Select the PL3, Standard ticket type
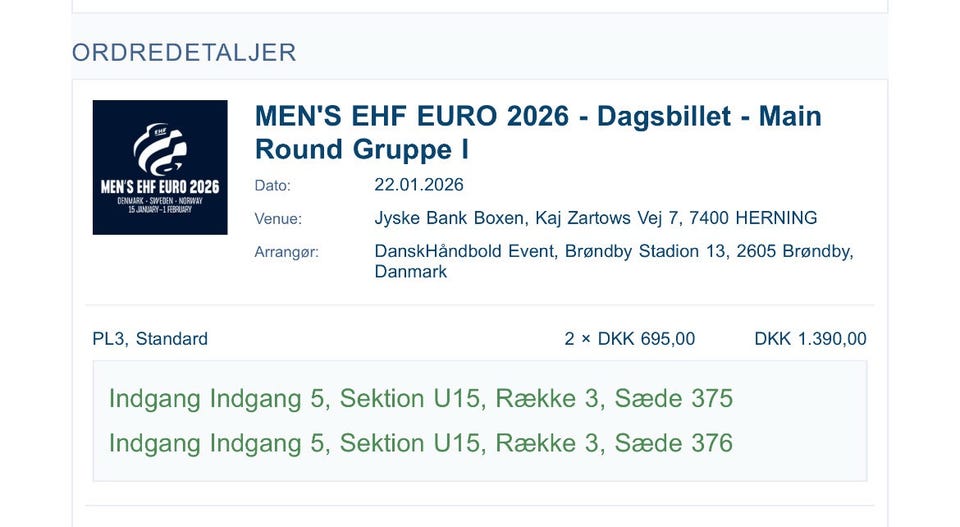The height and width of the screenshot is (527, 960). point(150,338)
